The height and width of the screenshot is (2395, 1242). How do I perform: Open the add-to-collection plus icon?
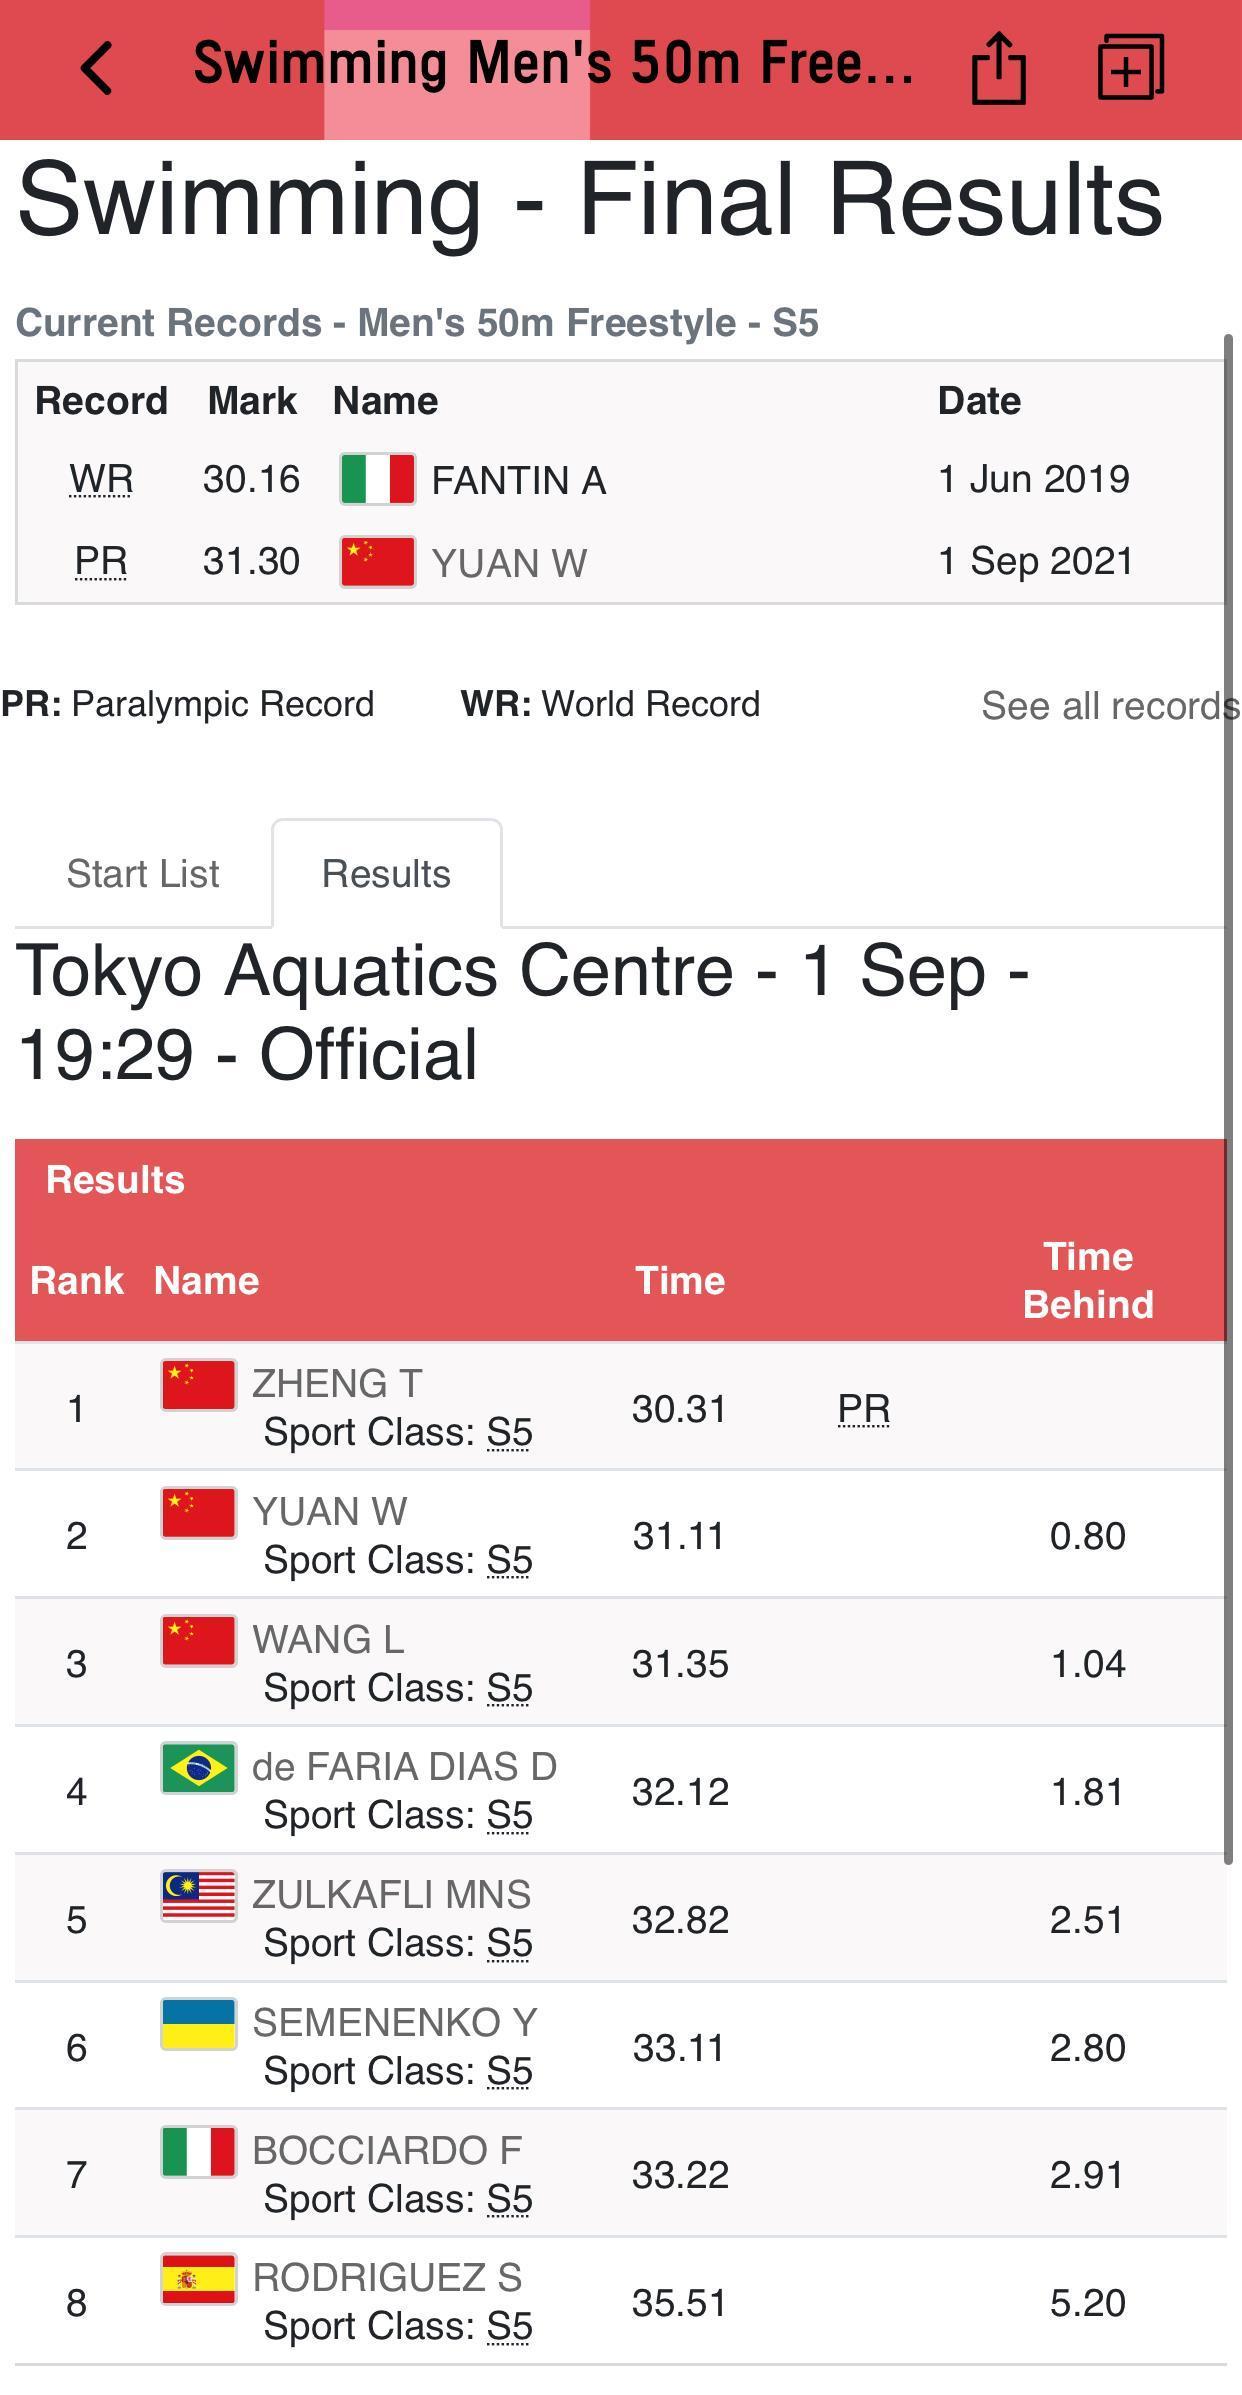click(x=1130, y=68)
